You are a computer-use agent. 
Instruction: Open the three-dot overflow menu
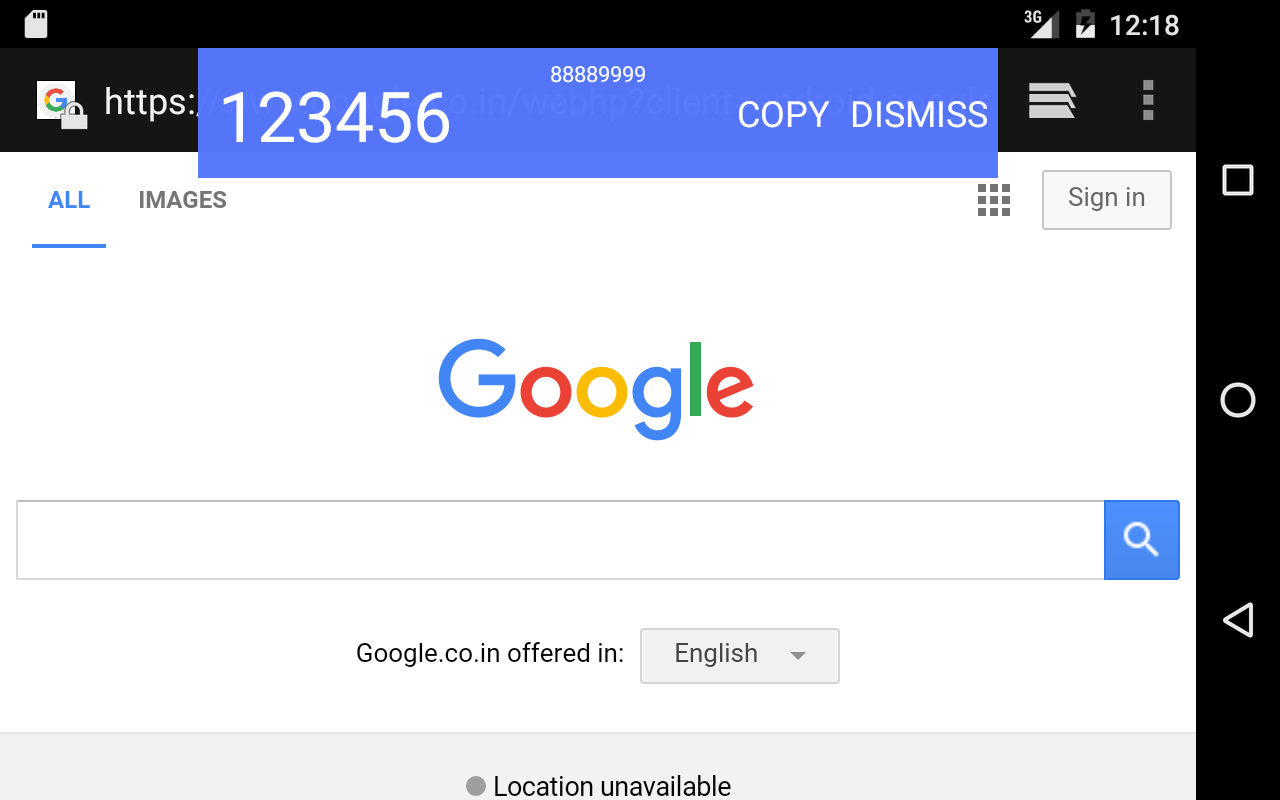[1148, 100]
